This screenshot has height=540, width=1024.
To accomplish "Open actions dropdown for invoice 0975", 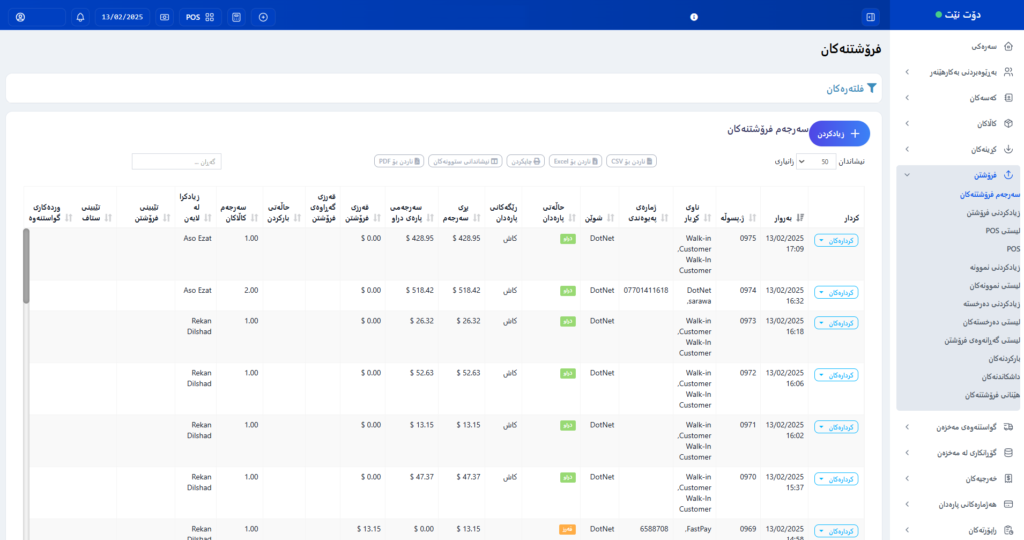I will pos(836,240).
